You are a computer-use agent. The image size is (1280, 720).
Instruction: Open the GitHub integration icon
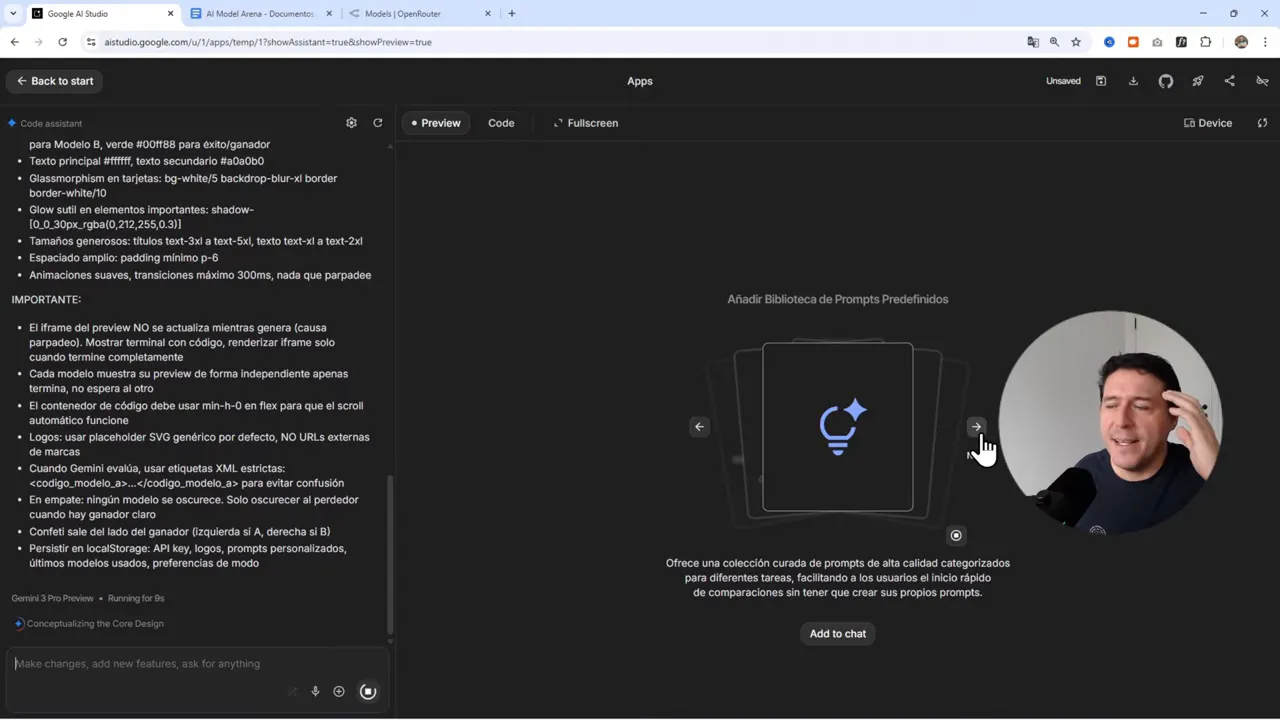1165,81
